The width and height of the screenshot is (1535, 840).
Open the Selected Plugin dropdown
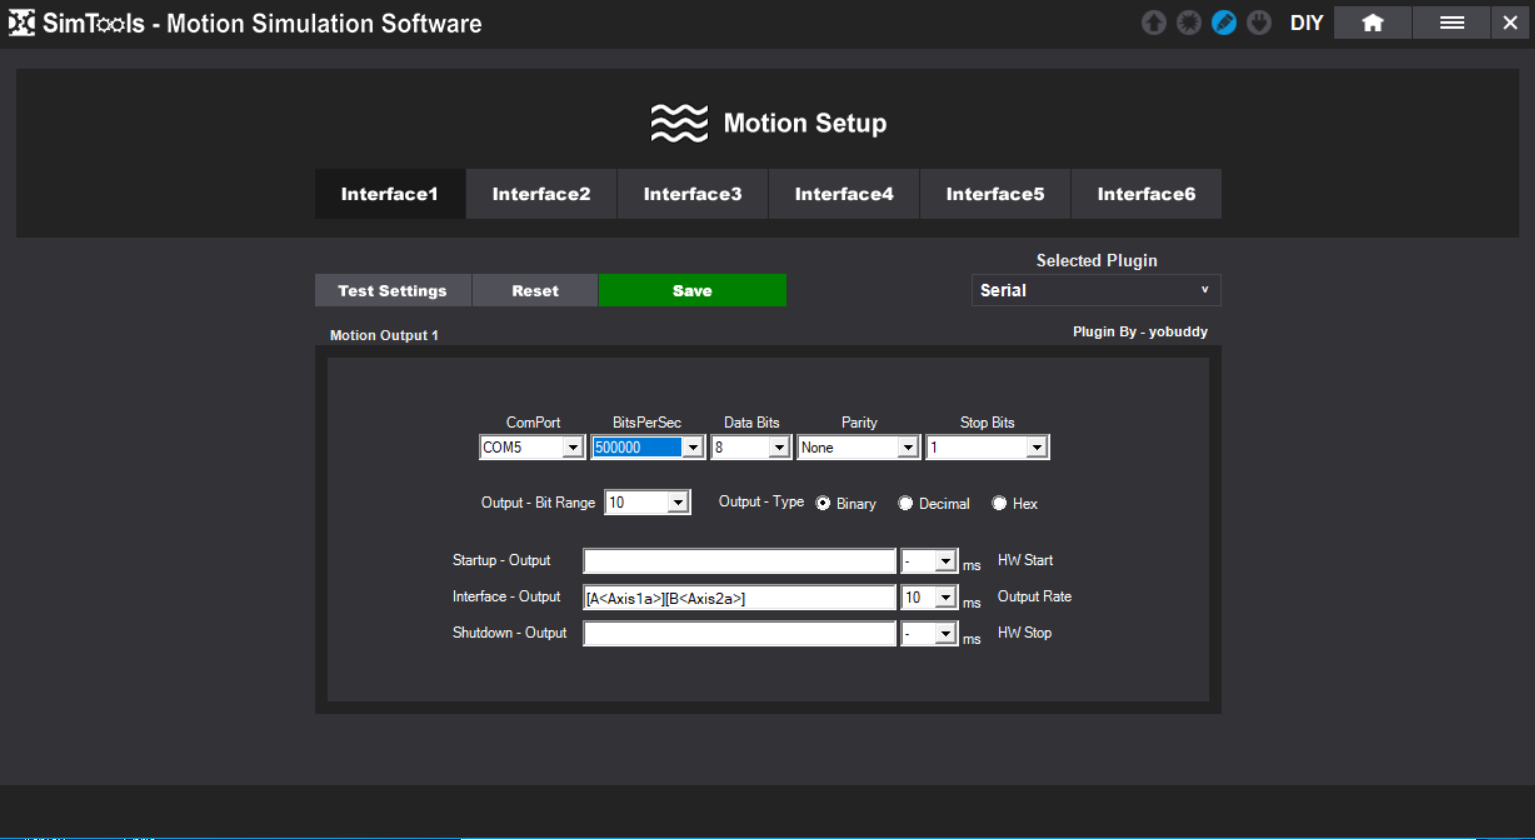click(x=1095, y=291)
